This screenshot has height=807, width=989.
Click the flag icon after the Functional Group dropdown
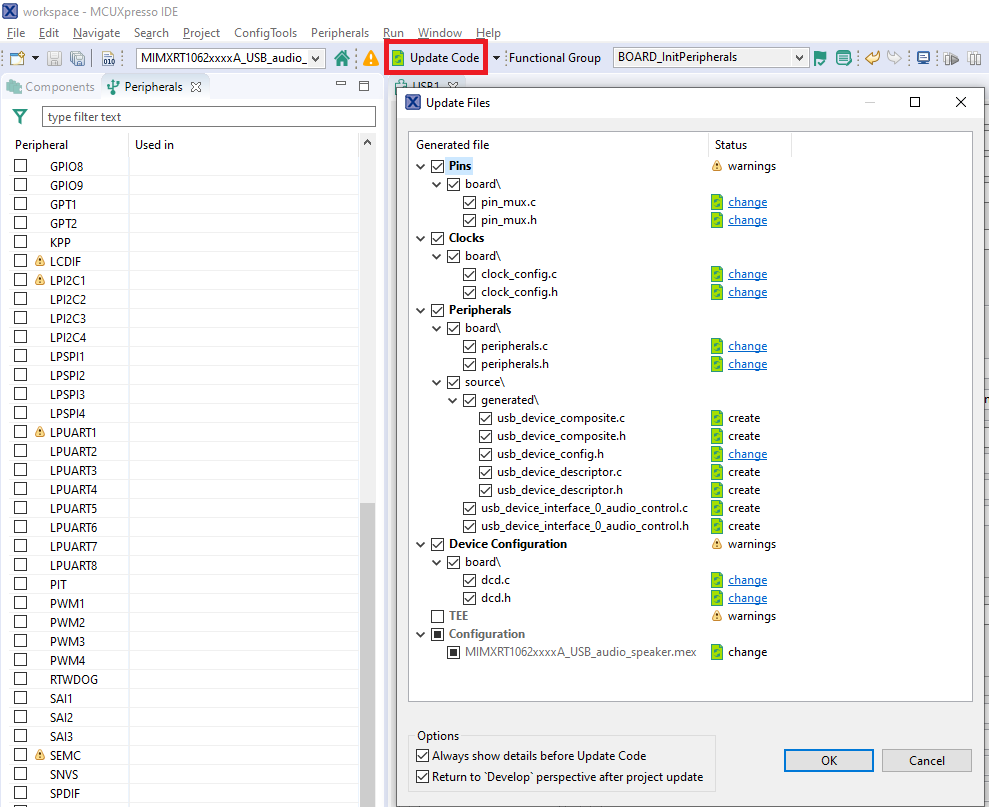pyautogui.click(x=819, y=59)
